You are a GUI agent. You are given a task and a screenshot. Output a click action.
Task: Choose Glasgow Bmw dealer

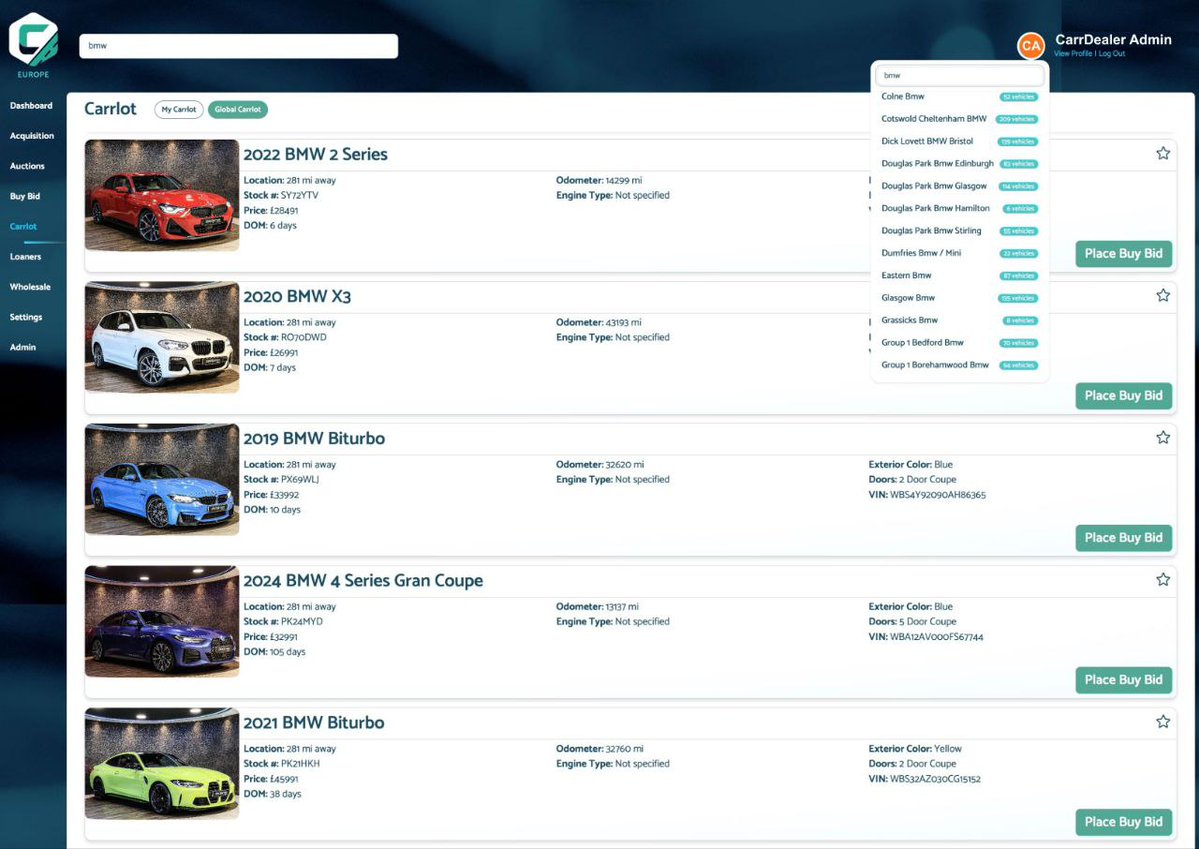(960, 298)
